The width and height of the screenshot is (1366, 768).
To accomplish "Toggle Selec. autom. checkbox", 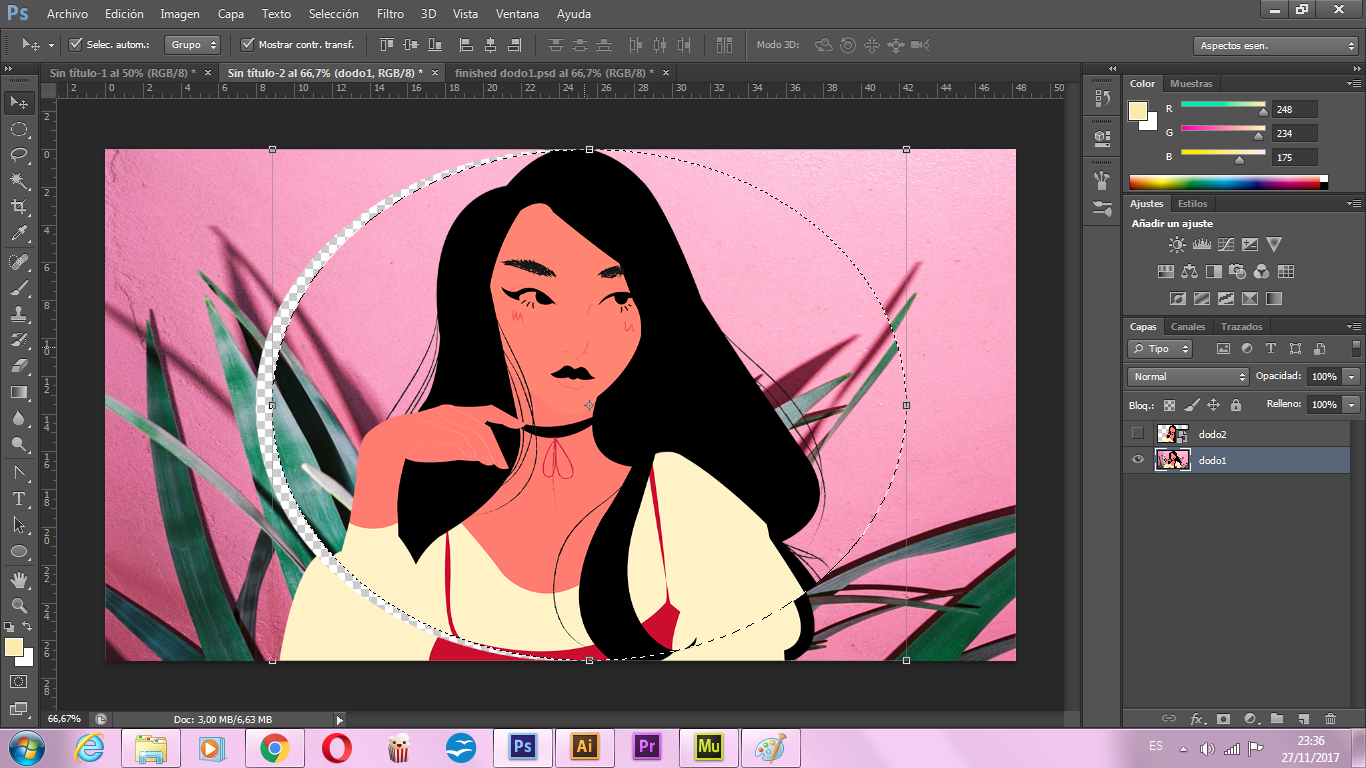I will (76, 44).
